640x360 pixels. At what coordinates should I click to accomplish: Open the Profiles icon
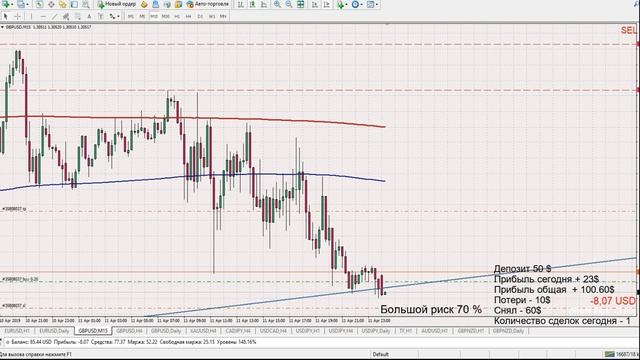[x=21, y=4]
